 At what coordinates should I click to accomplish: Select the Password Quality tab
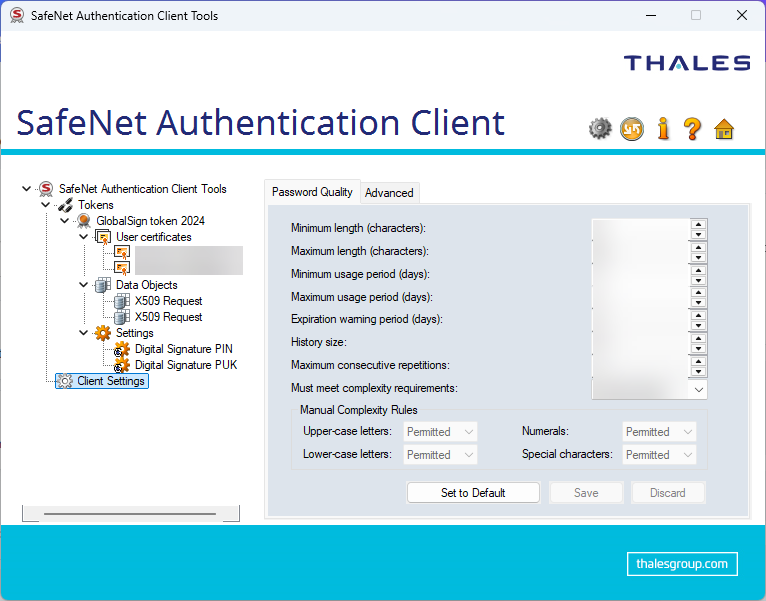pyautogui.click(x=312, y=192)
